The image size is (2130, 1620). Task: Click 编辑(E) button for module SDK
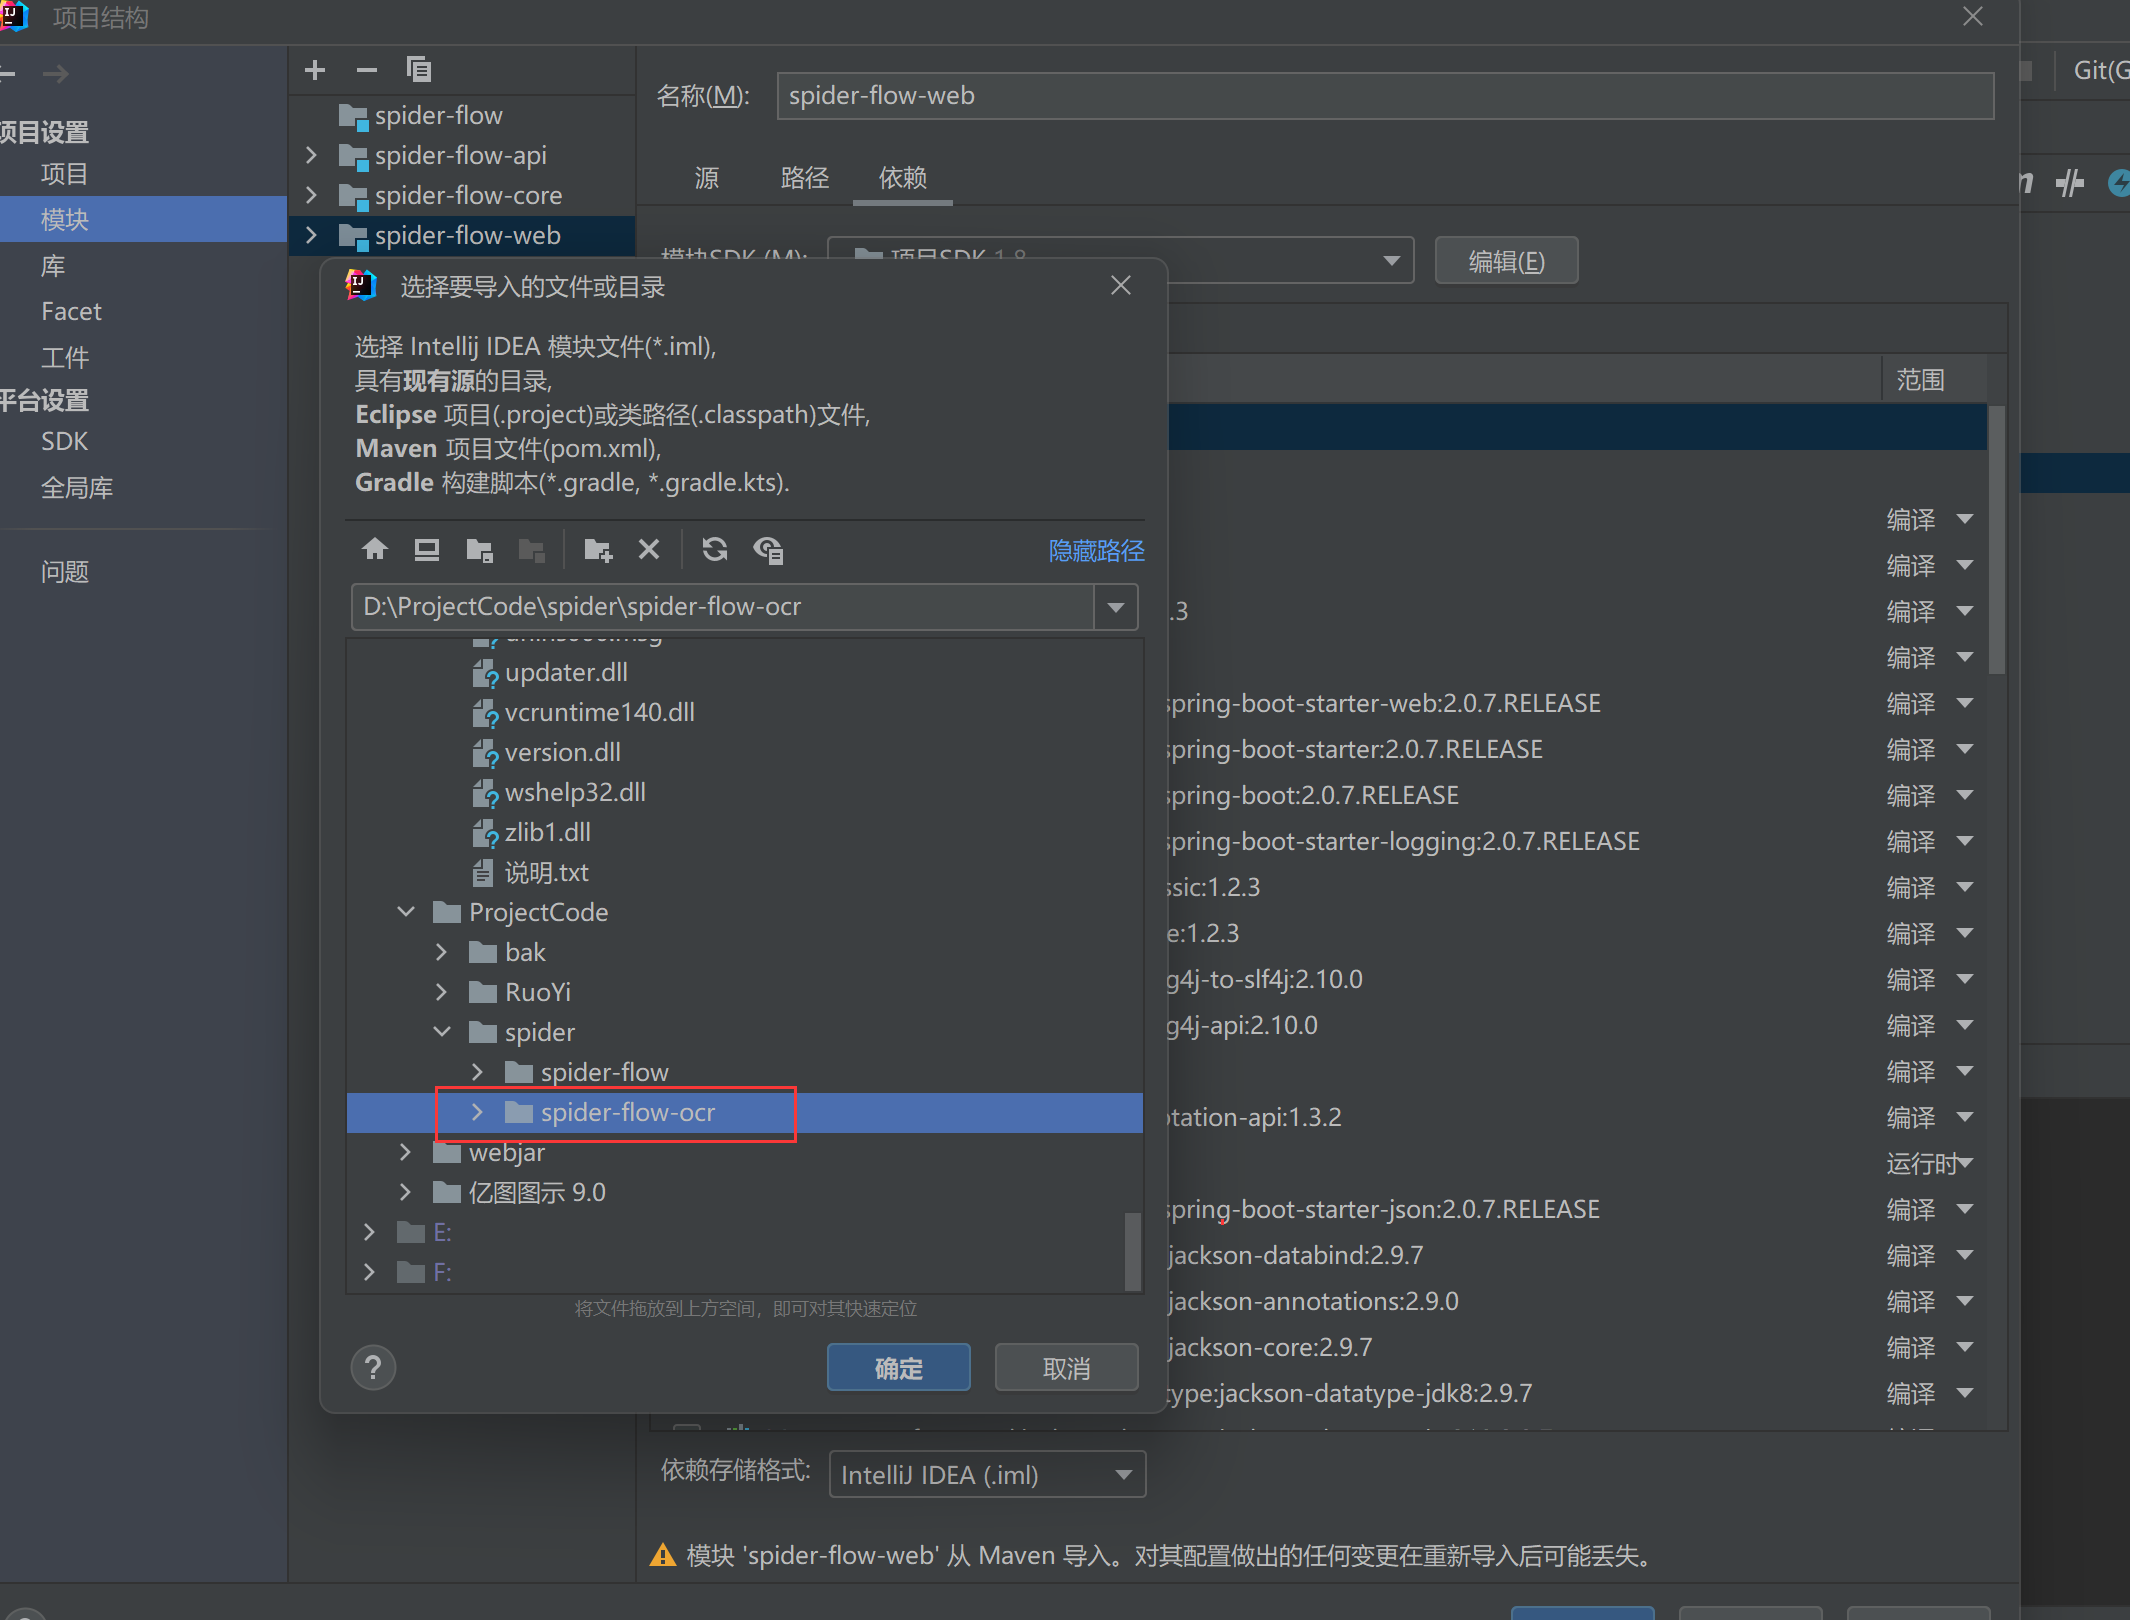[x=1506, y=261]
